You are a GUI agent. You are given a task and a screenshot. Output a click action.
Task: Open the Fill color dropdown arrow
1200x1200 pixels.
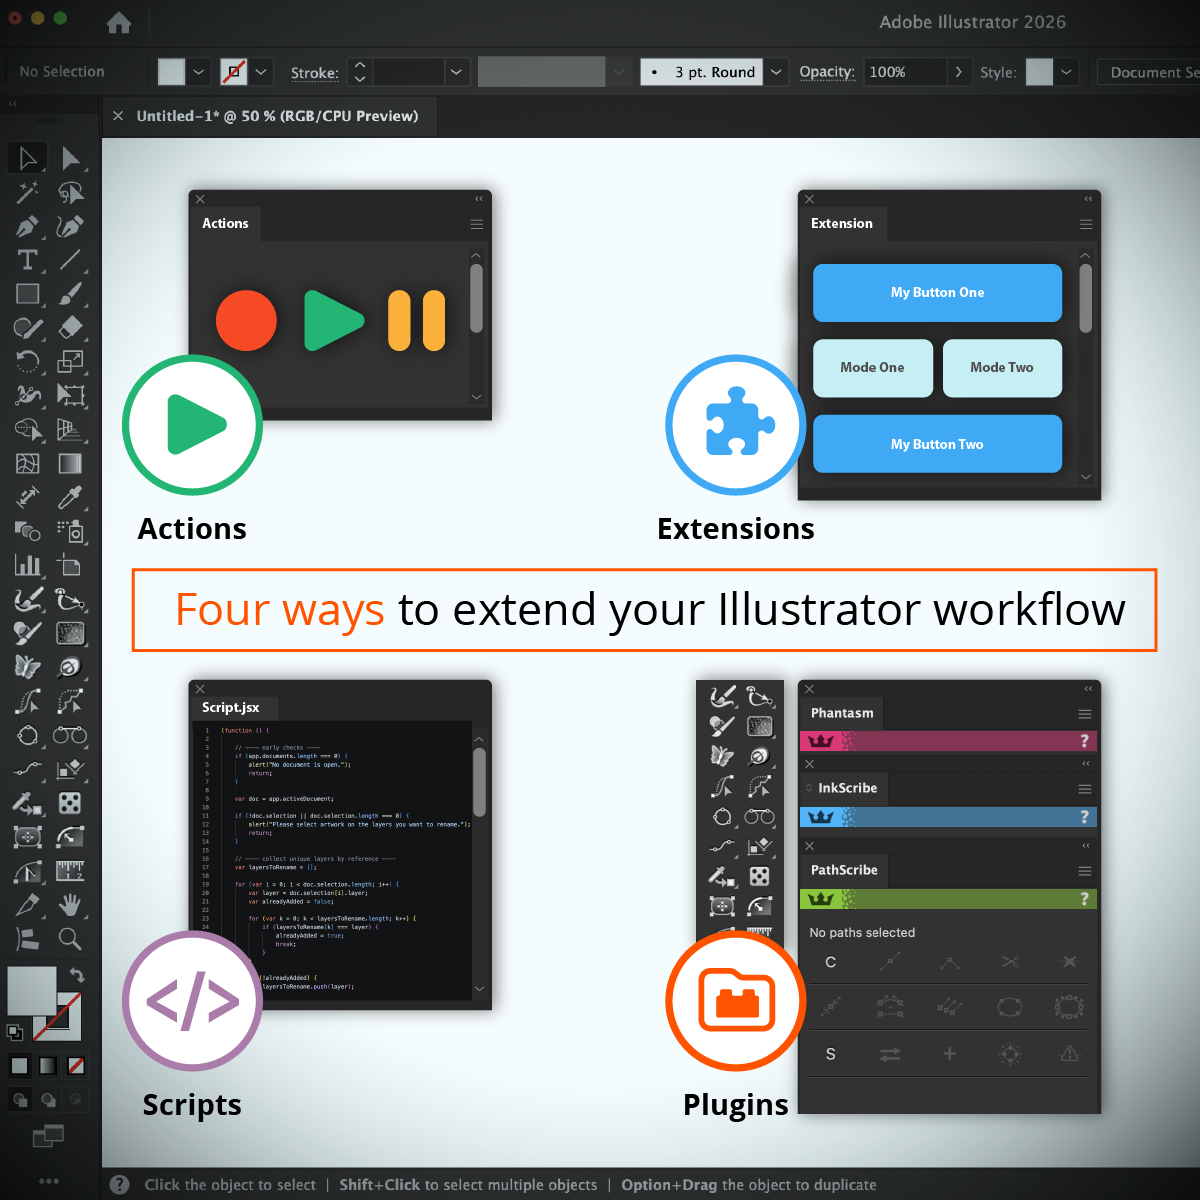click(199, 72)
